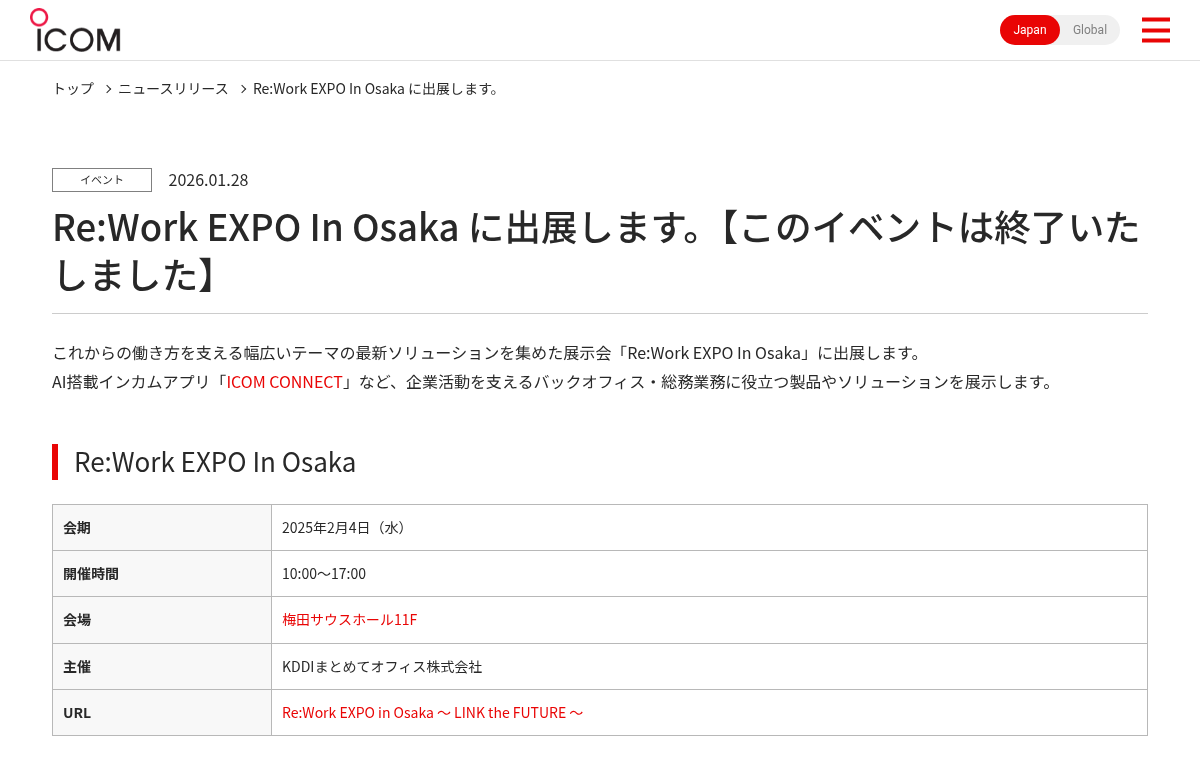Click the Re:Work EXPO In Osaka section heading
Viewport: 1200px width, 757px height.
click(215, 462)
